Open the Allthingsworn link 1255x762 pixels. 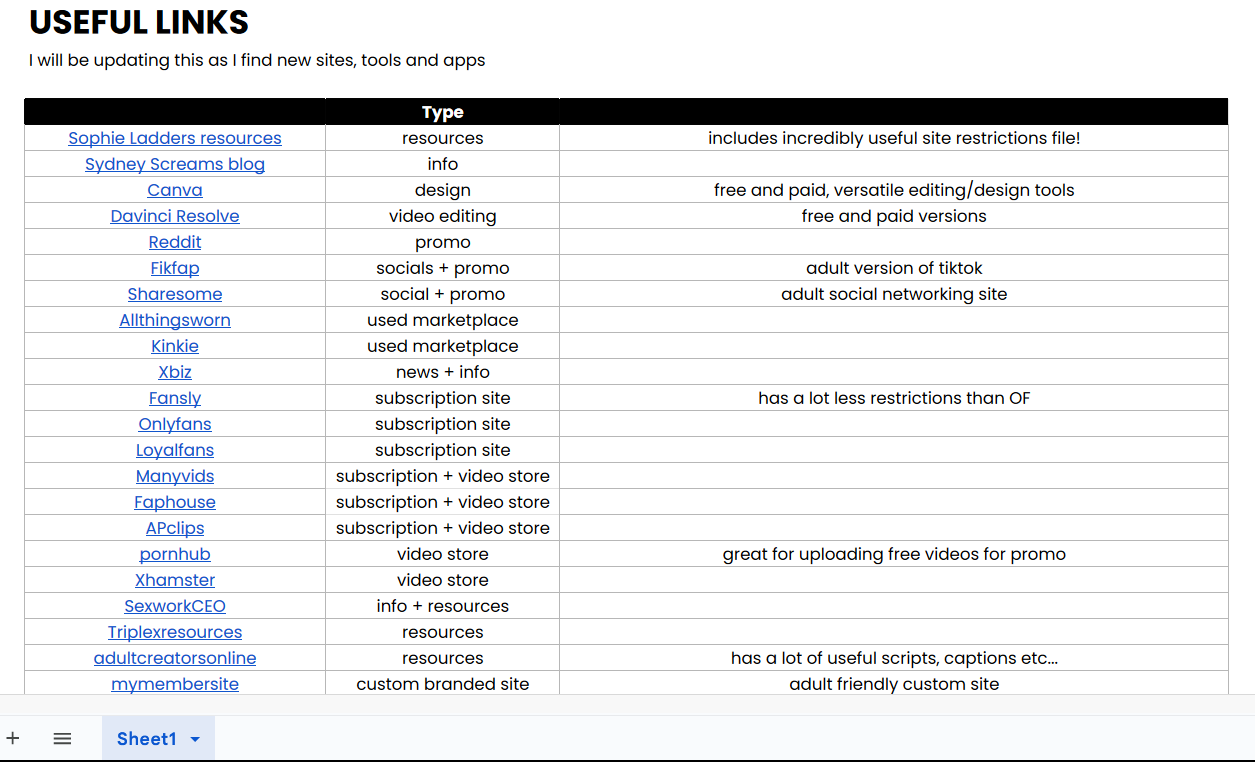pyautogui.click(x=175, y=320)
